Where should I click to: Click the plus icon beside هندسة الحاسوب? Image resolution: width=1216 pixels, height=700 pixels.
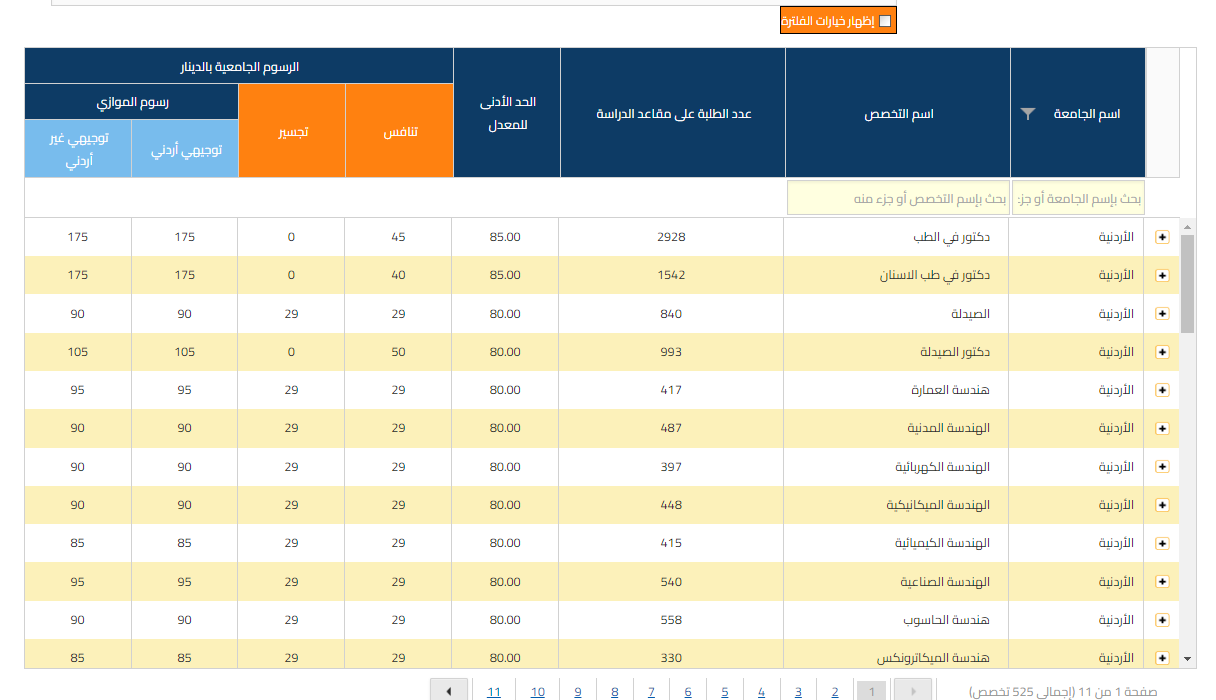click(x=1161, y=619)
